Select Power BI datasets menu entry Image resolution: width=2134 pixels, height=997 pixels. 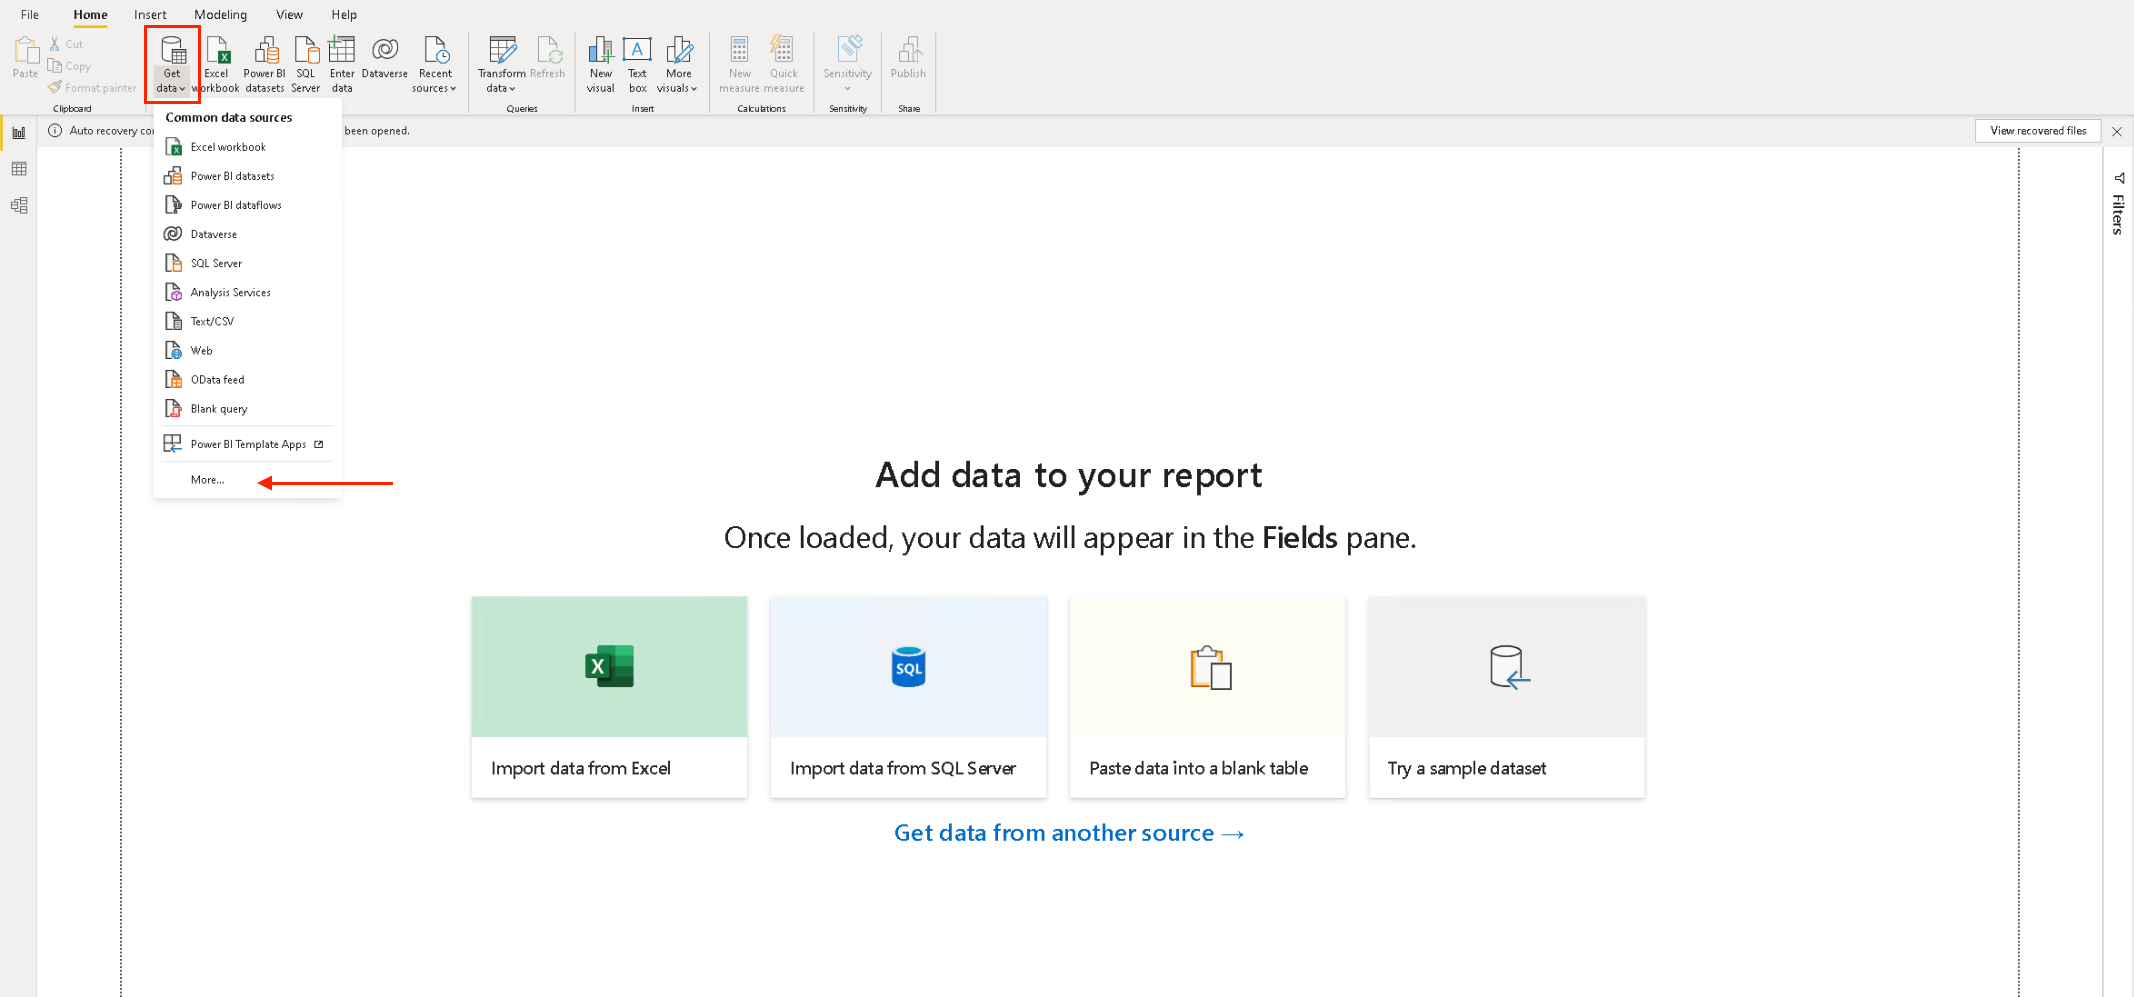coord(247,176)
